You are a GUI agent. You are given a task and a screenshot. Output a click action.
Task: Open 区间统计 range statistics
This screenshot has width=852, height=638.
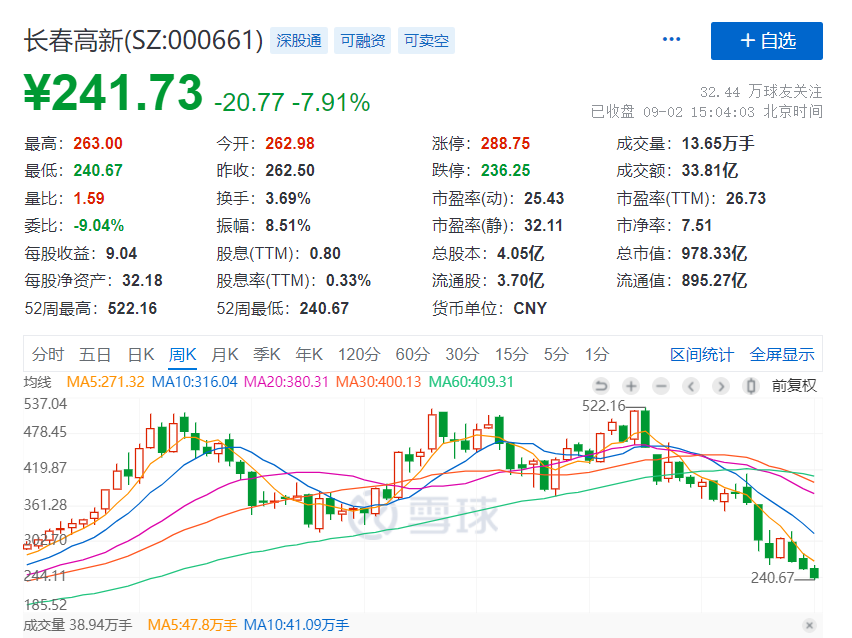click(x=702, y=354)
